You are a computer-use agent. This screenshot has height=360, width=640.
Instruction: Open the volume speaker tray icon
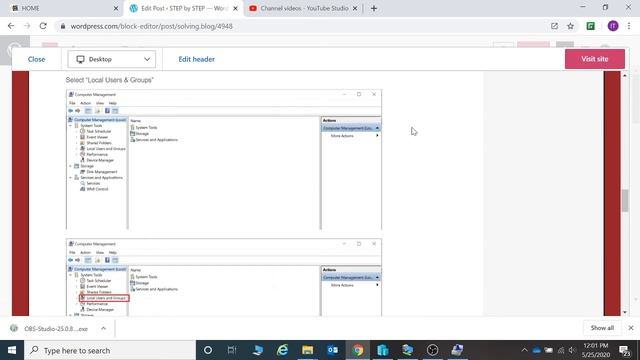click(x=572, y=350)
